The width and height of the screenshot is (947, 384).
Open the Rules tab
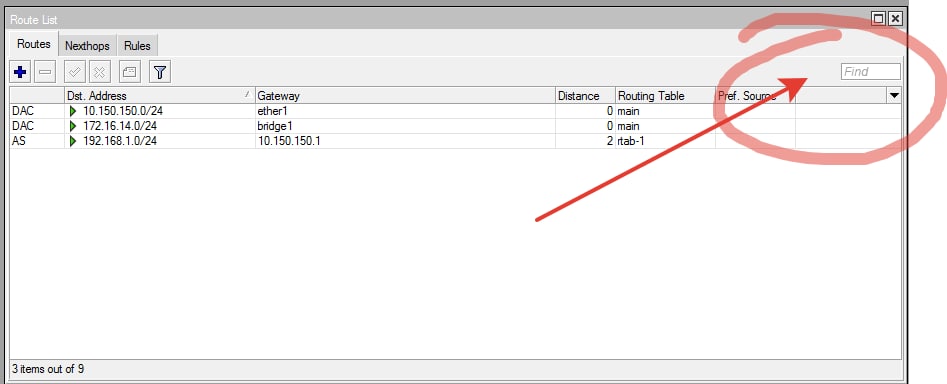(x=137, y=46)
